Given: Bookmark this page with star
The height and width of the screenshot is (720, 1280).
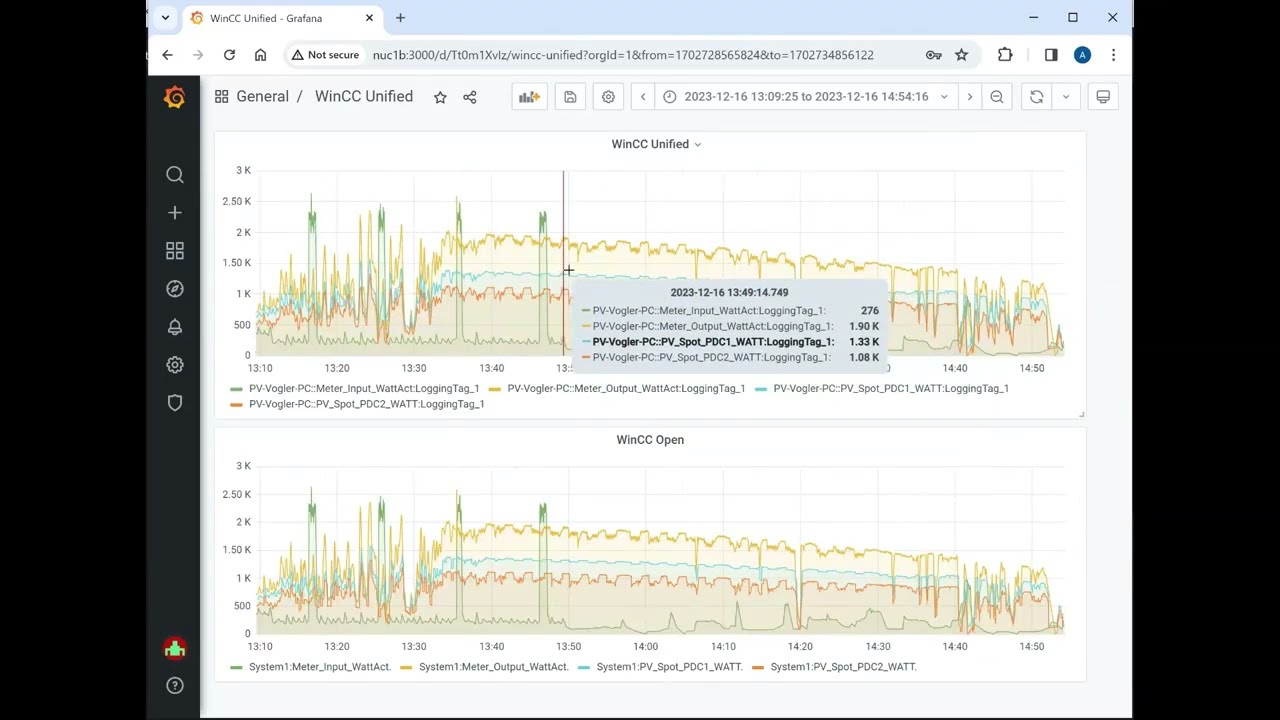Looking at the screenshot, I should [961, 55].
